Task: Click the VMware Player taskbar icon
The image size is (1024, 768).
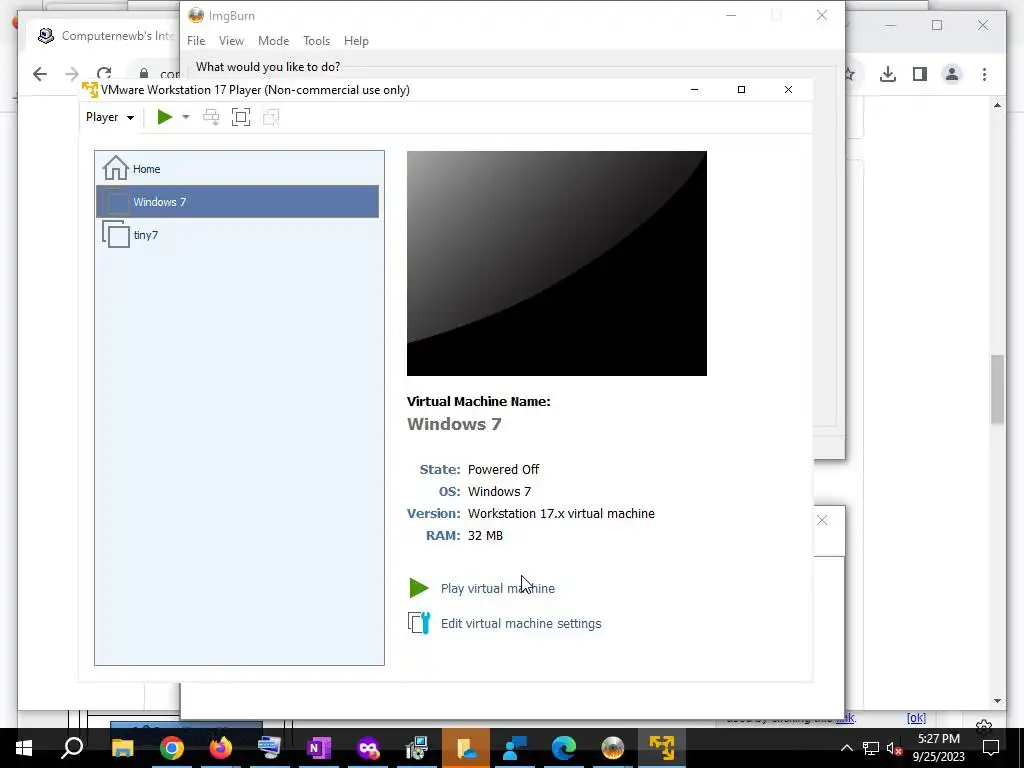Action: pyautogui.click(x=662, y=748)
